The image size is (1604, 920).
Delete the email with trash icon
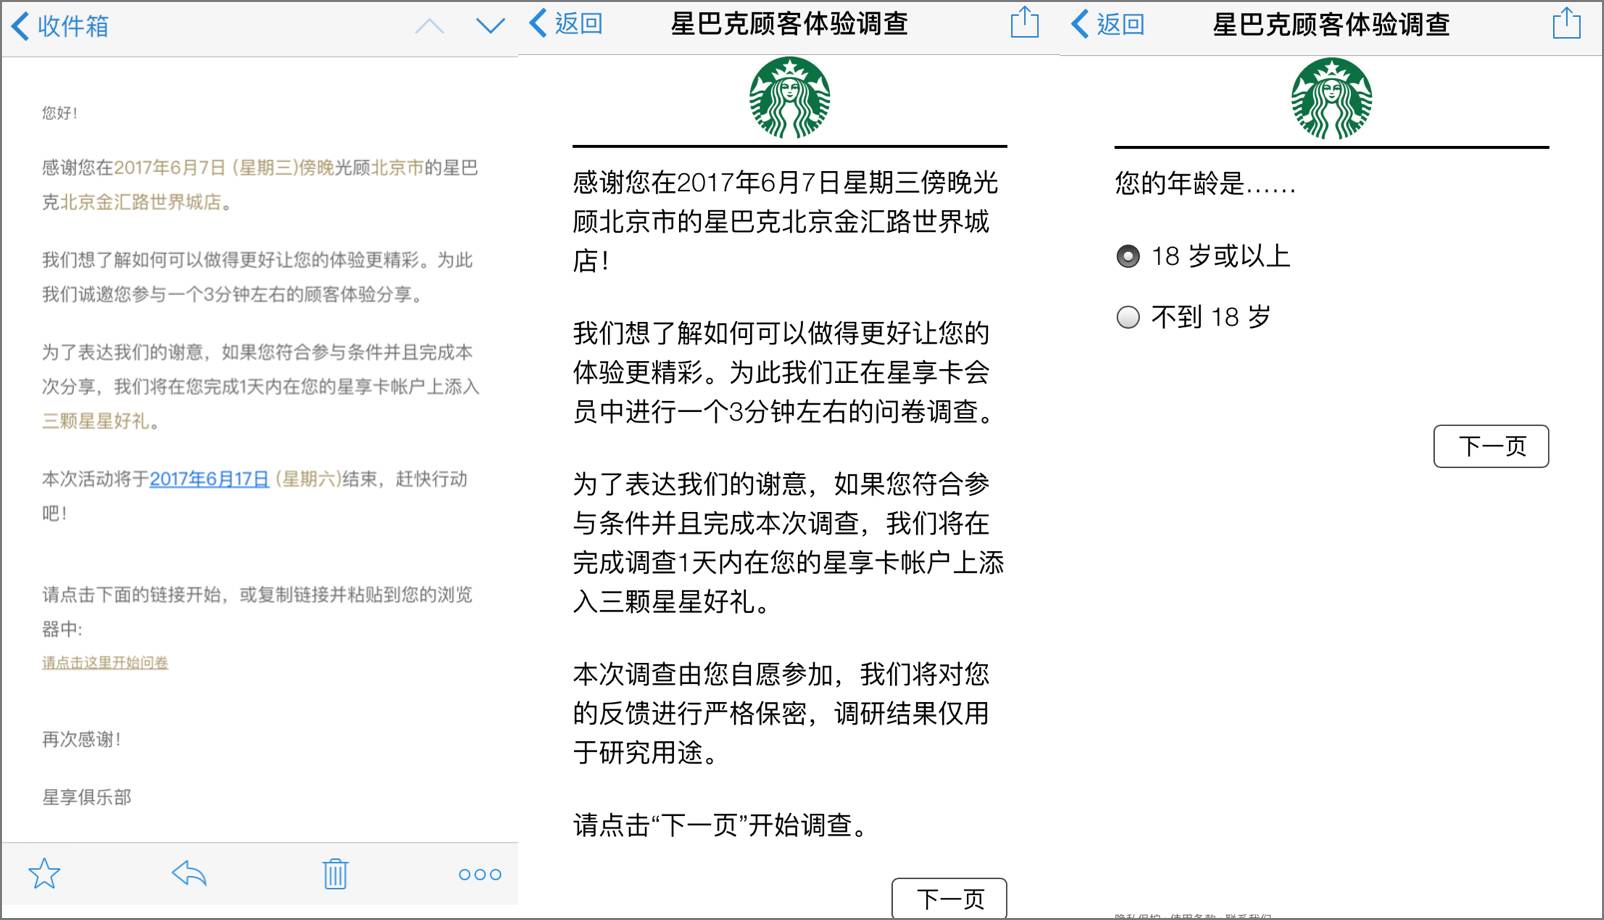(x=335, y=874)
